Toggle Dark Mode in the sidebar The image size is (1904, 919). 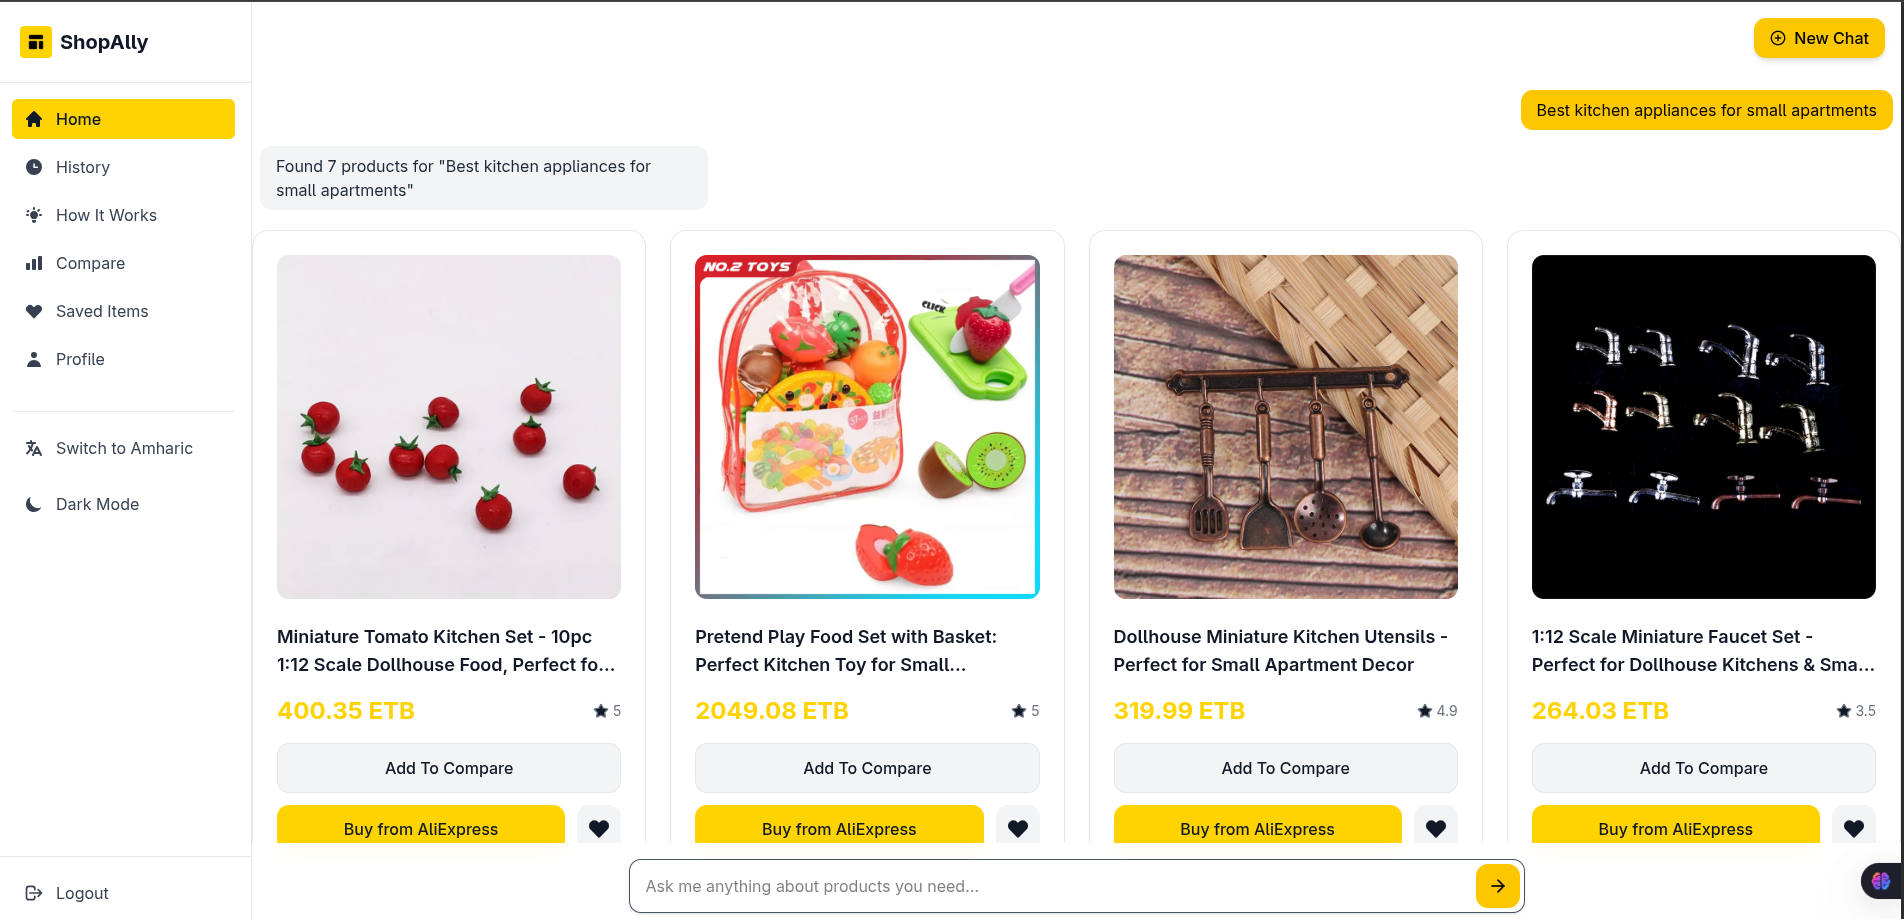click(x=97, y=504)
